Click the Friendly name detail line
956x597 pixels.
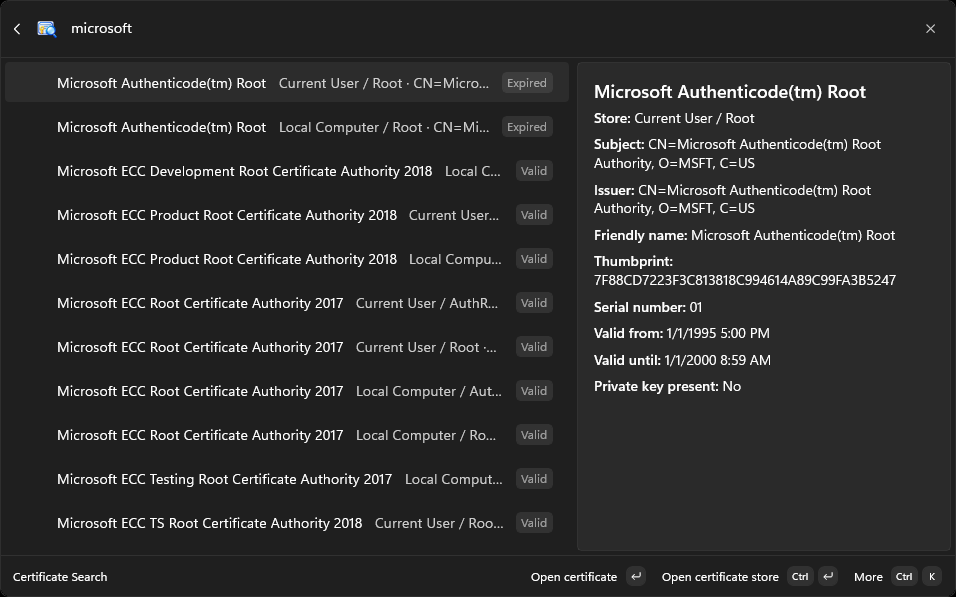click(x=744, y=235)
